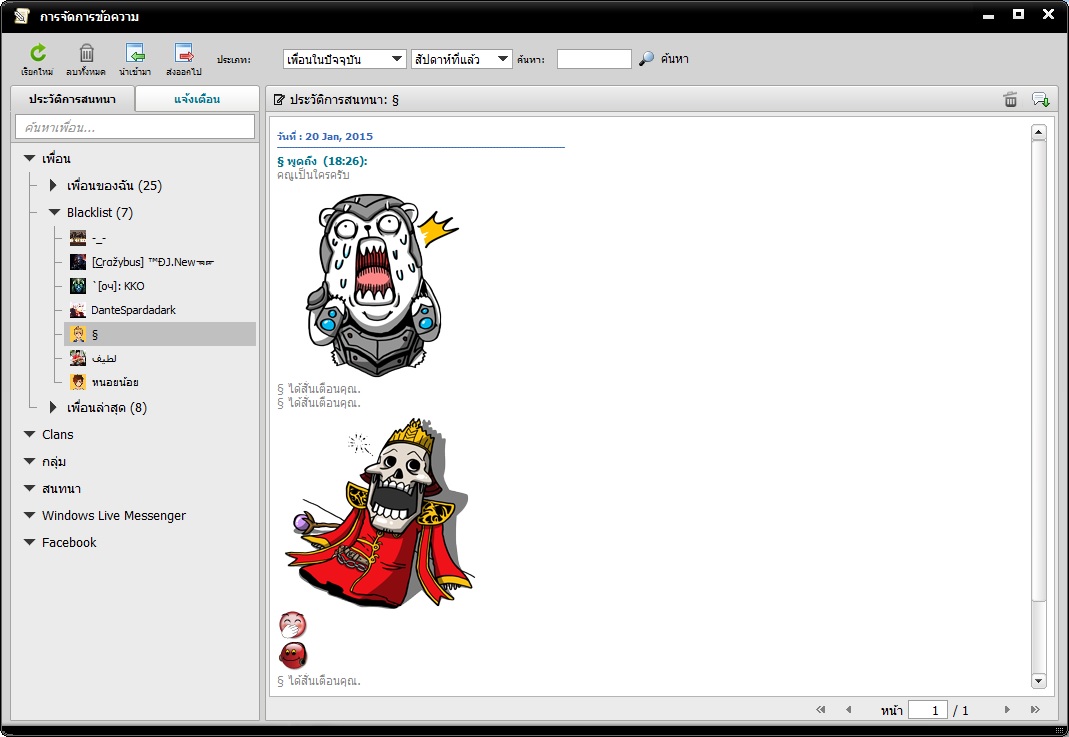1069x737 pixels.
Task: Click the chat download icon in conversation header
Action: click(x=1040, y=100)
